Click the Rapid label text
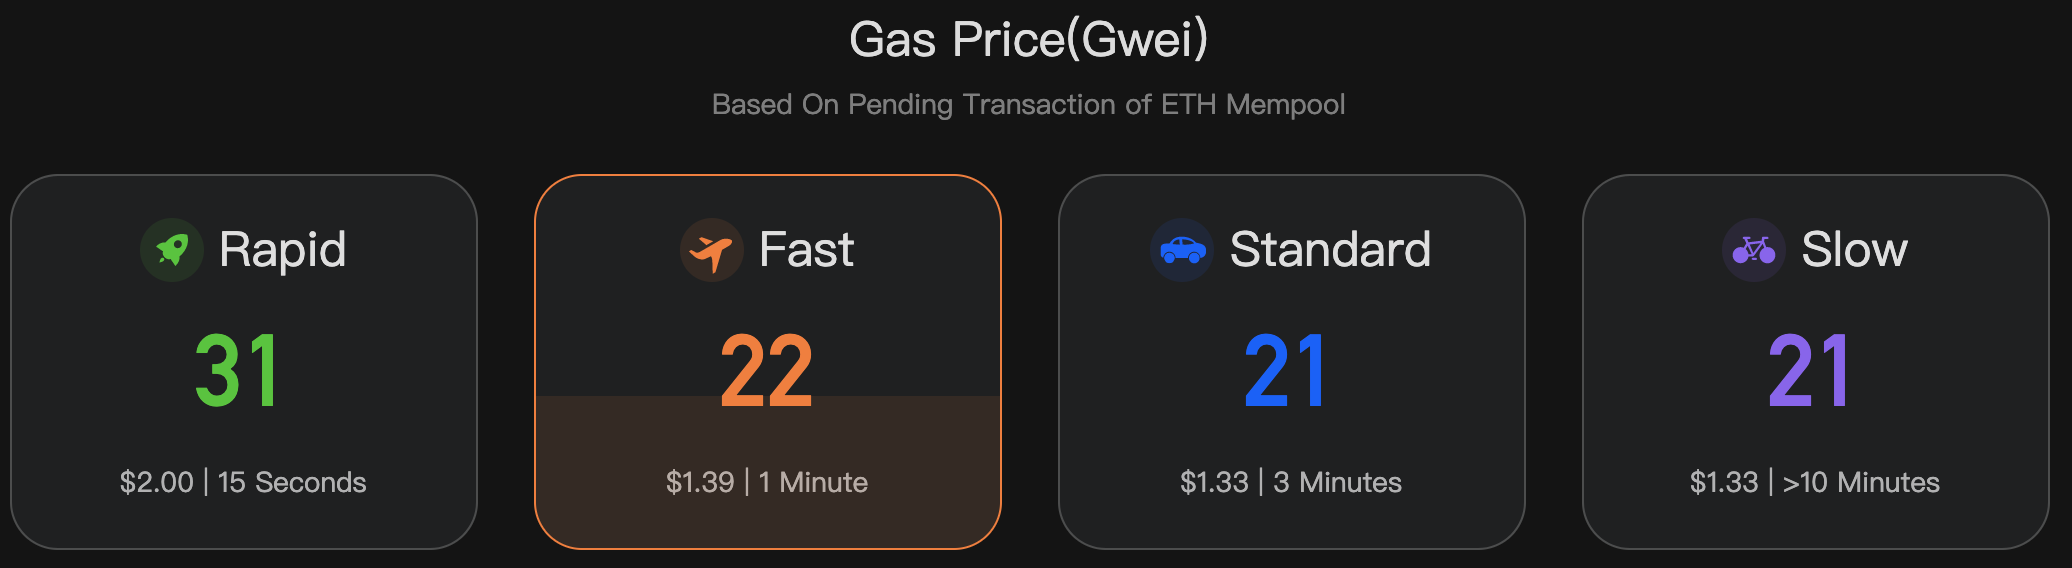 pos(283,250)
